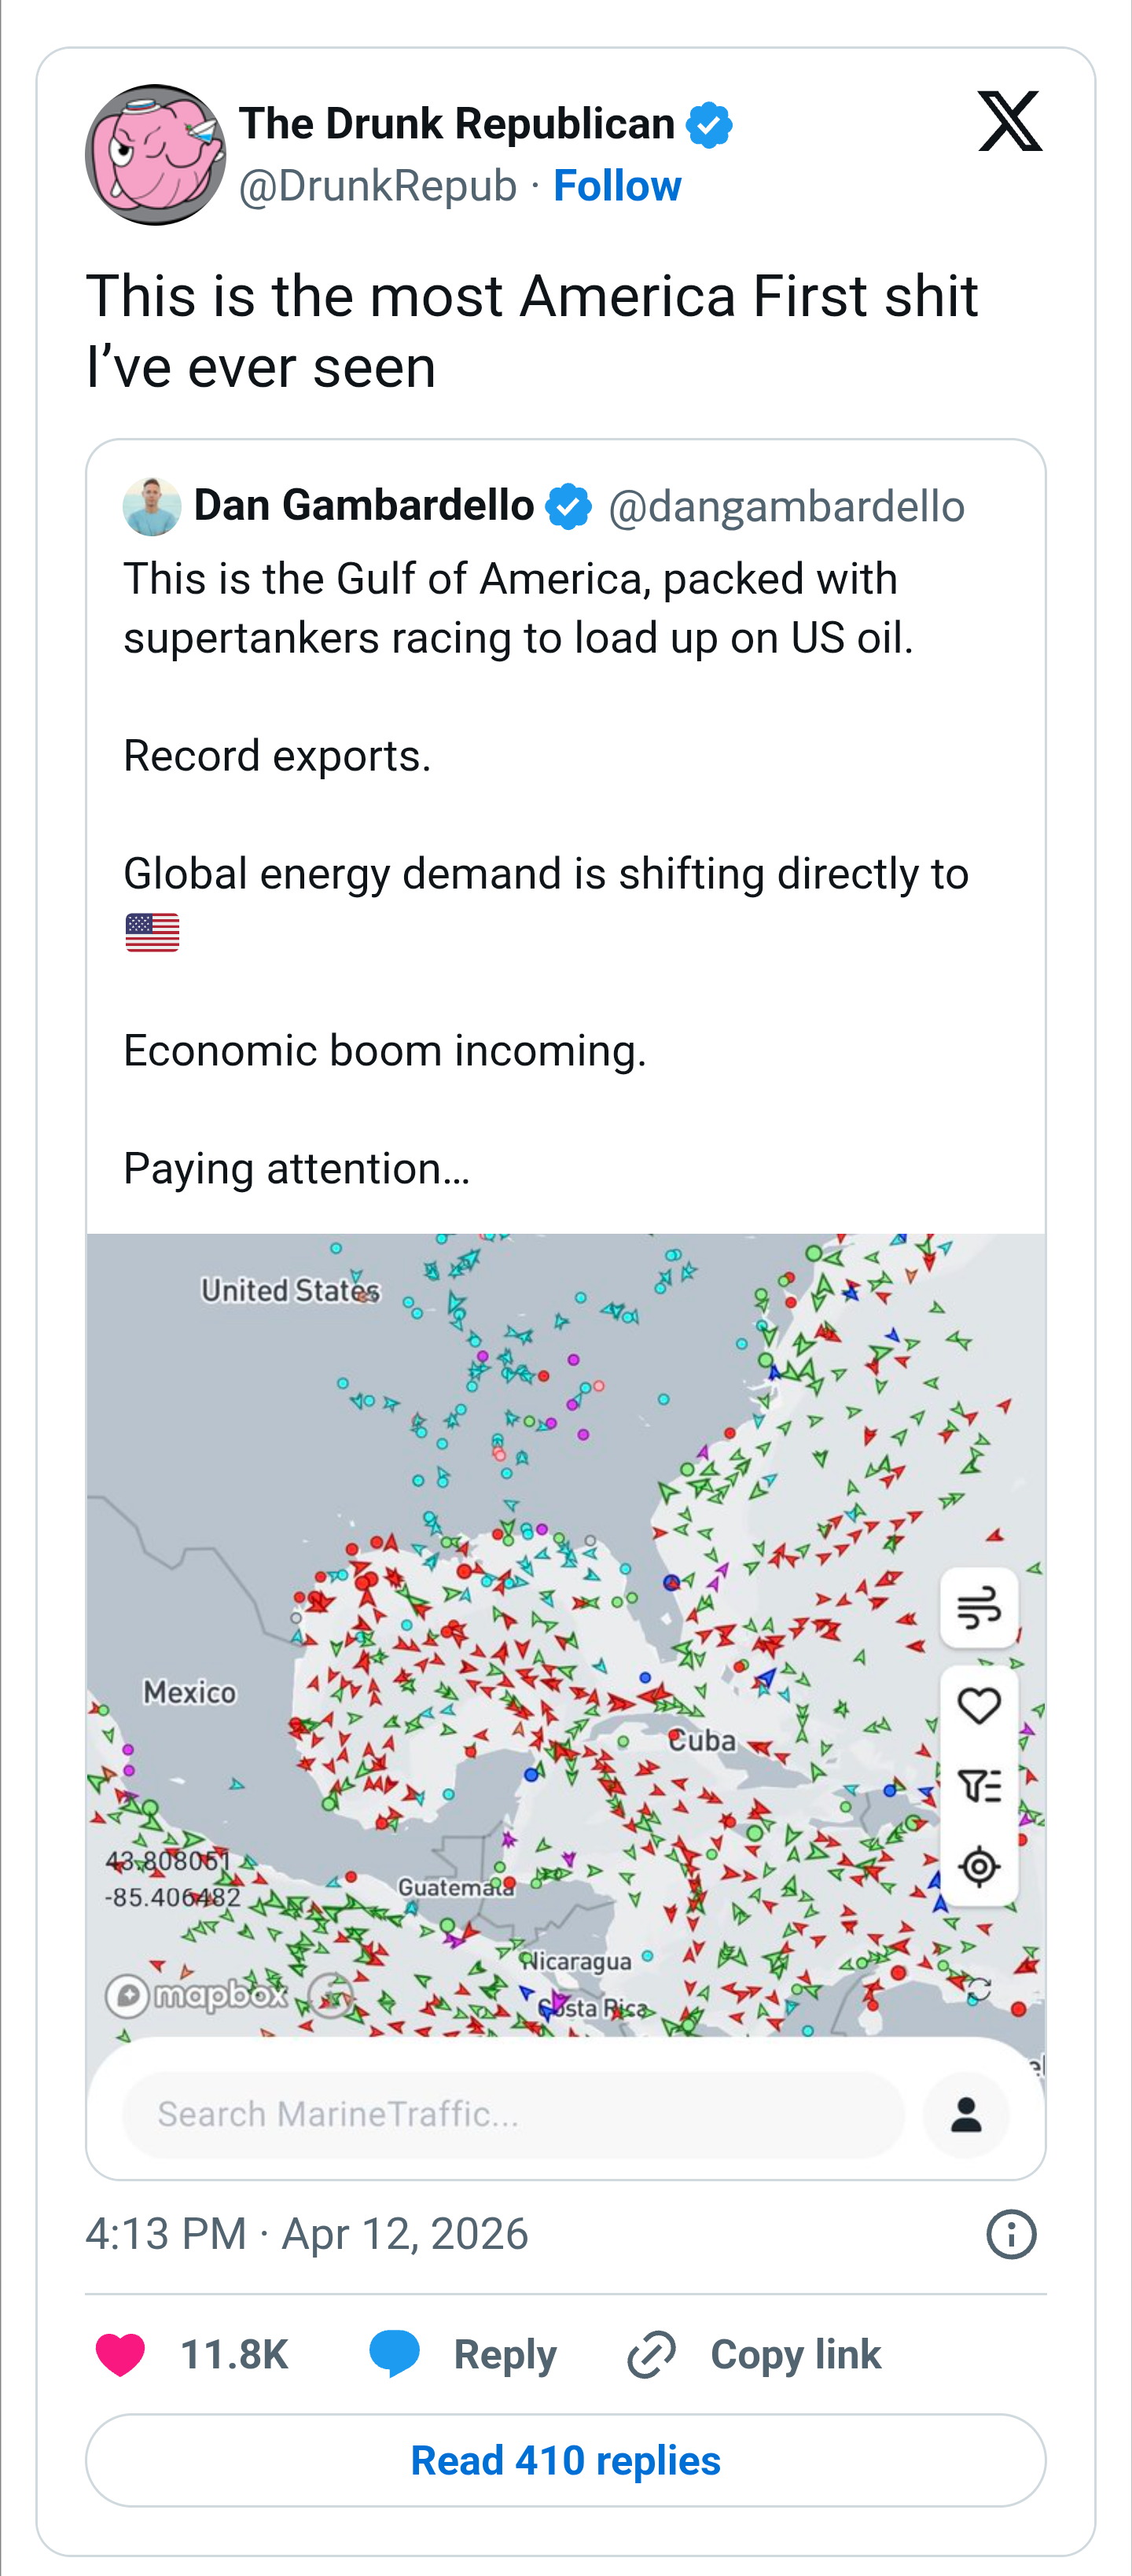The height and width of the screenshot is (2576, 1132).
Task: Click the refresh icon on the map
Action: coord(979,1989)
